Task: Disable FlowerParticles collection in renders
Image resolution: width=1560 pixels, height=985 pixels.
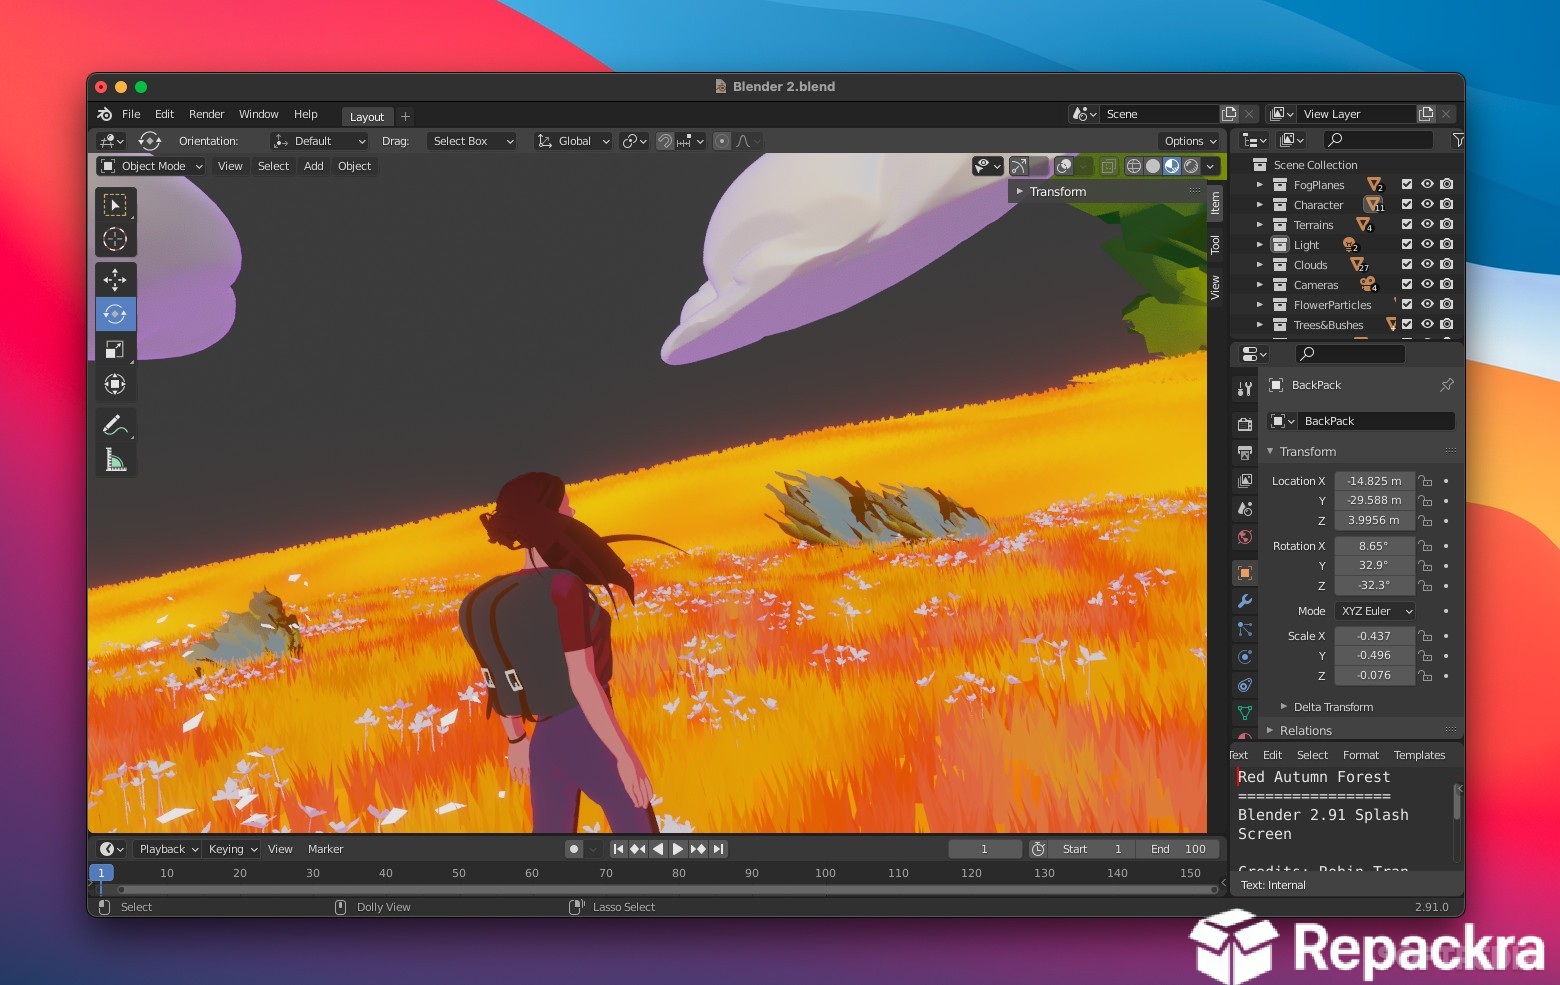Action: click(x=1446, y=304)
